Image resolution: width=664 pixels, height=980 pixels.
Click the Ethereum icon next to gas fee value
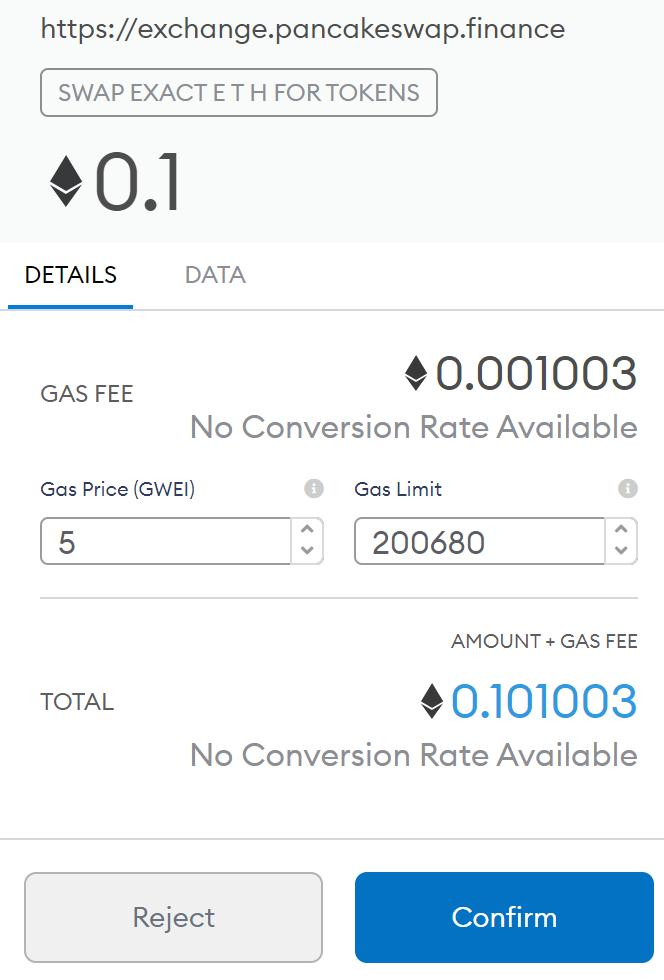point(416,374)
